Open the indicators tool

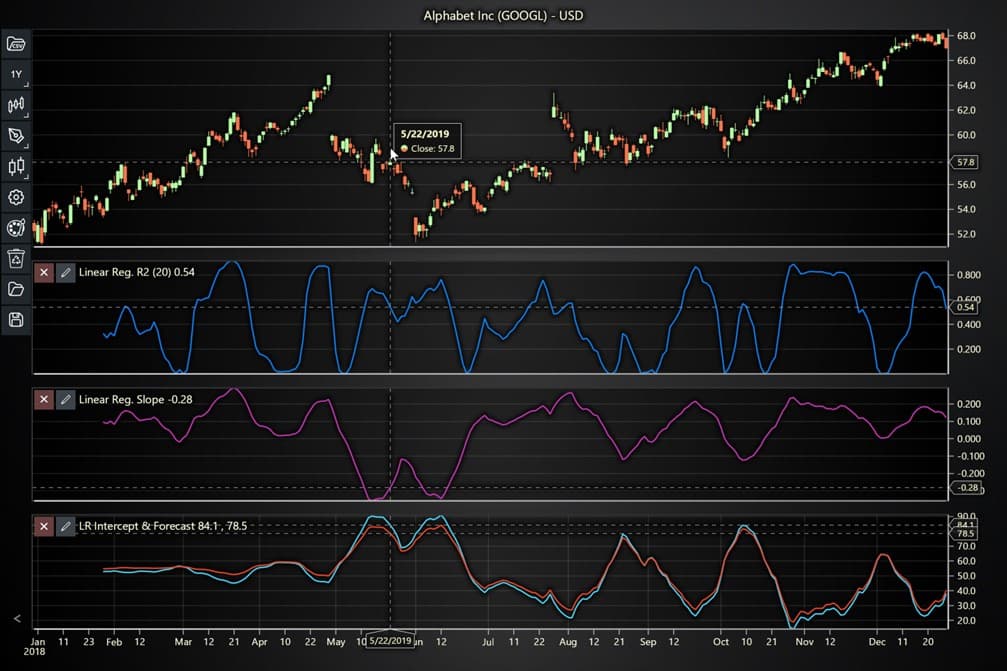(x=15, y=104)
